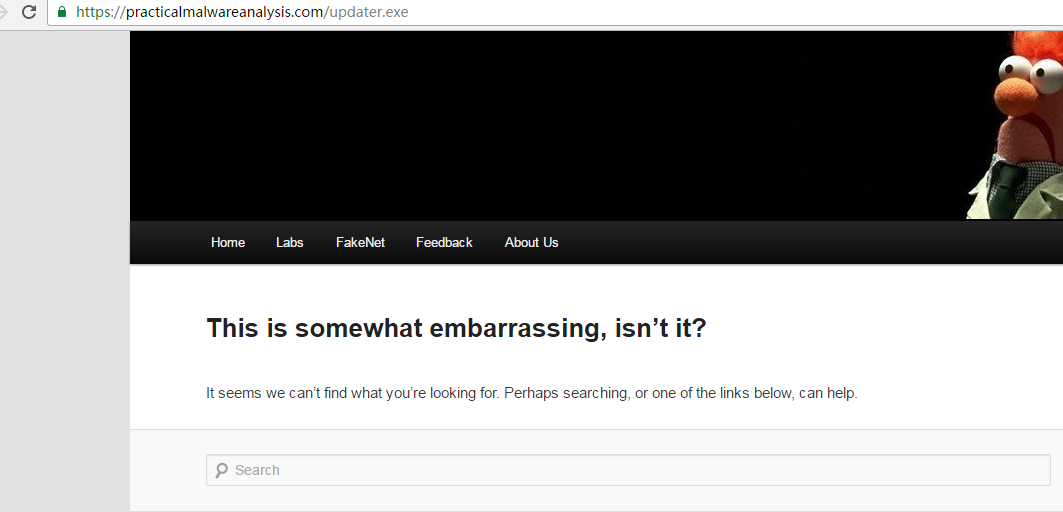Open the About Us page
The height and width of the screenshot is (512, 1063).
(531, 242)
